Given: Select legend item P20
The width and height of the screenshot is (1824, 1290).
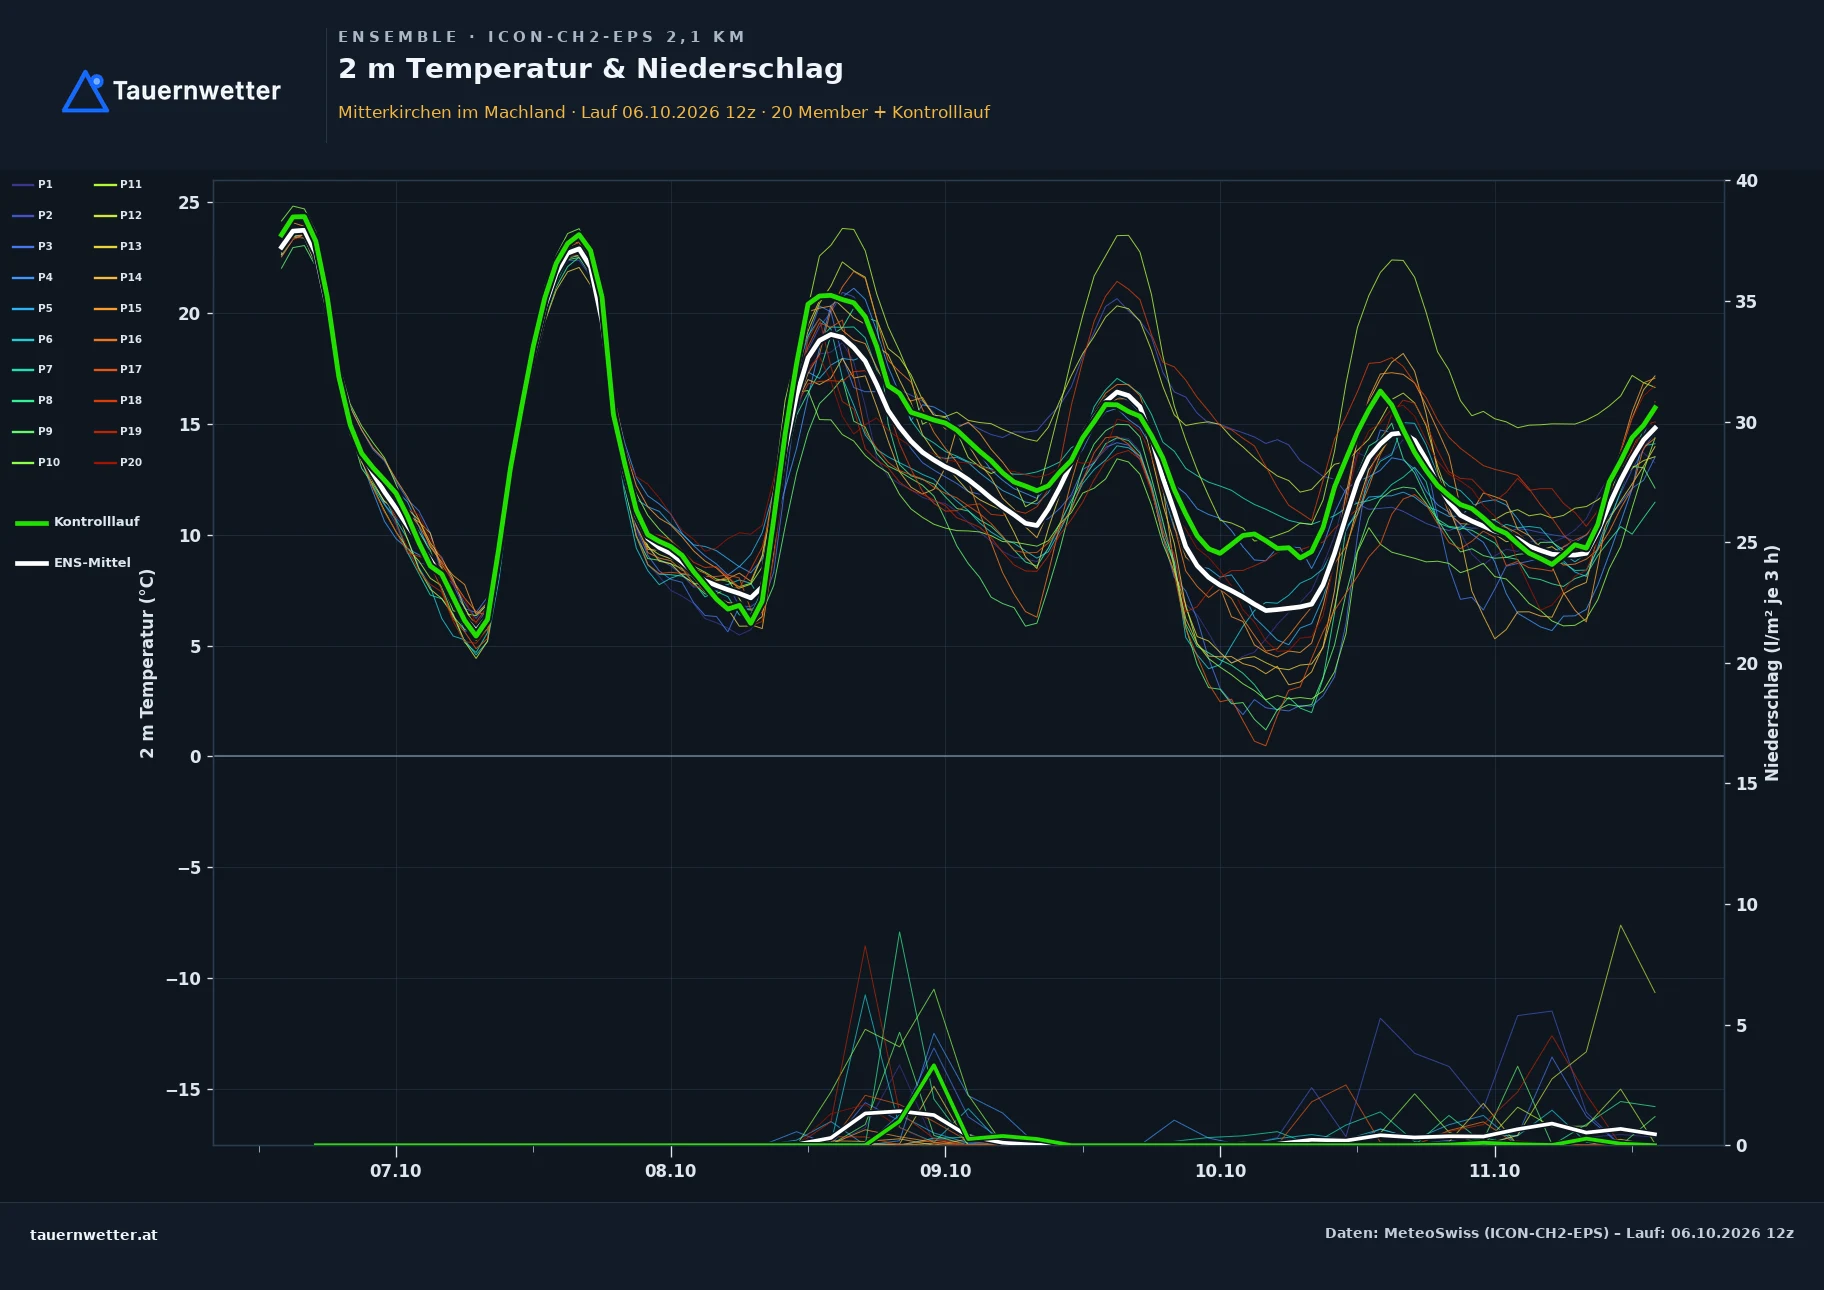Looking at the screenshot, I should click(x=118, y=462).
